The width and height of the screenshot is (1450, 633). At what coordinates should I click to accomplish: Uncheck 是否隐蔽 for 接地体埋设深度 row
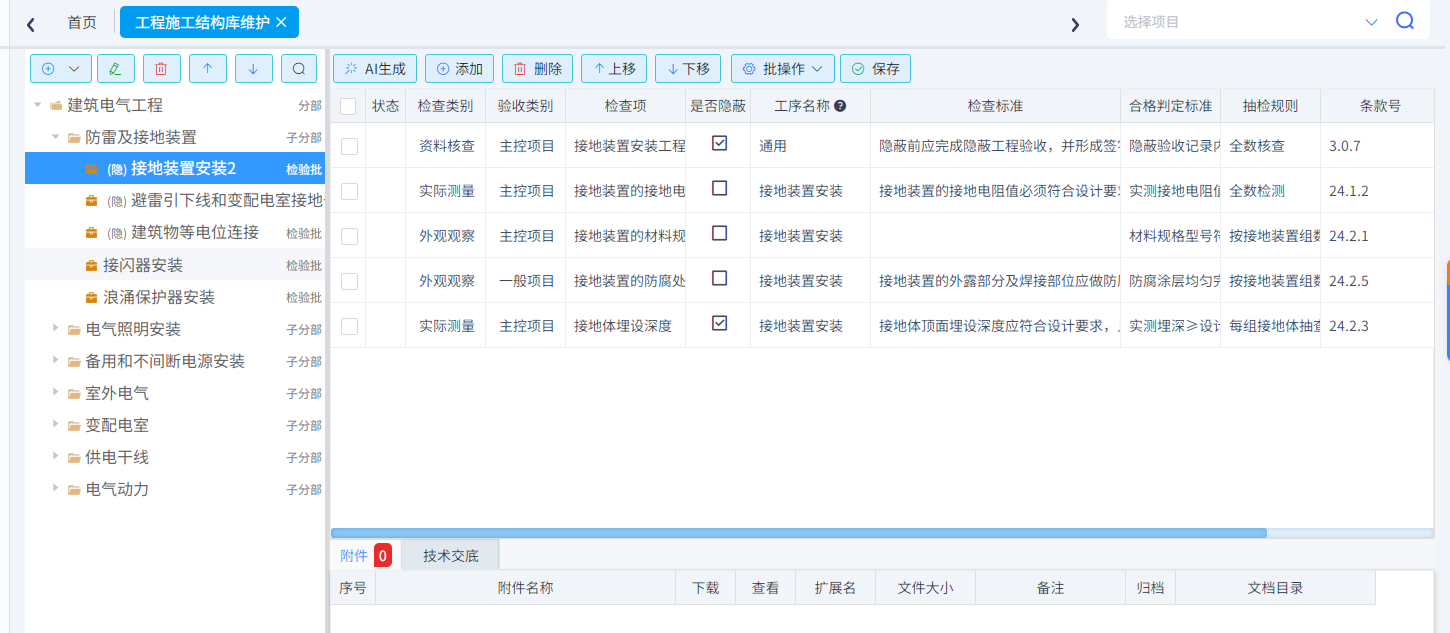[x=719, y=323]
